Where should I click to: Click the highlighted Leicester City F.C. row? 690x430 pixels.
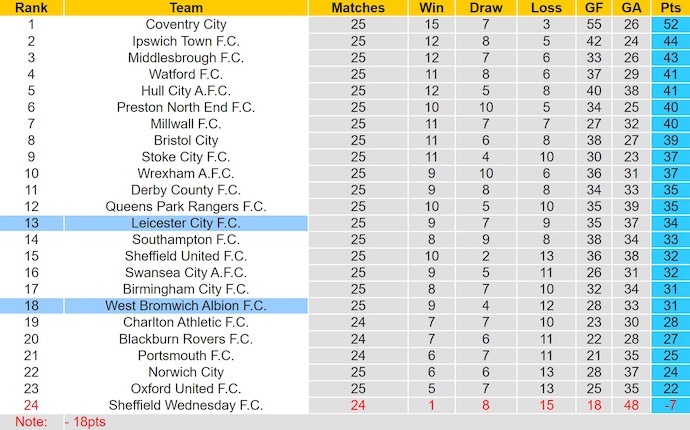(185, 223)
